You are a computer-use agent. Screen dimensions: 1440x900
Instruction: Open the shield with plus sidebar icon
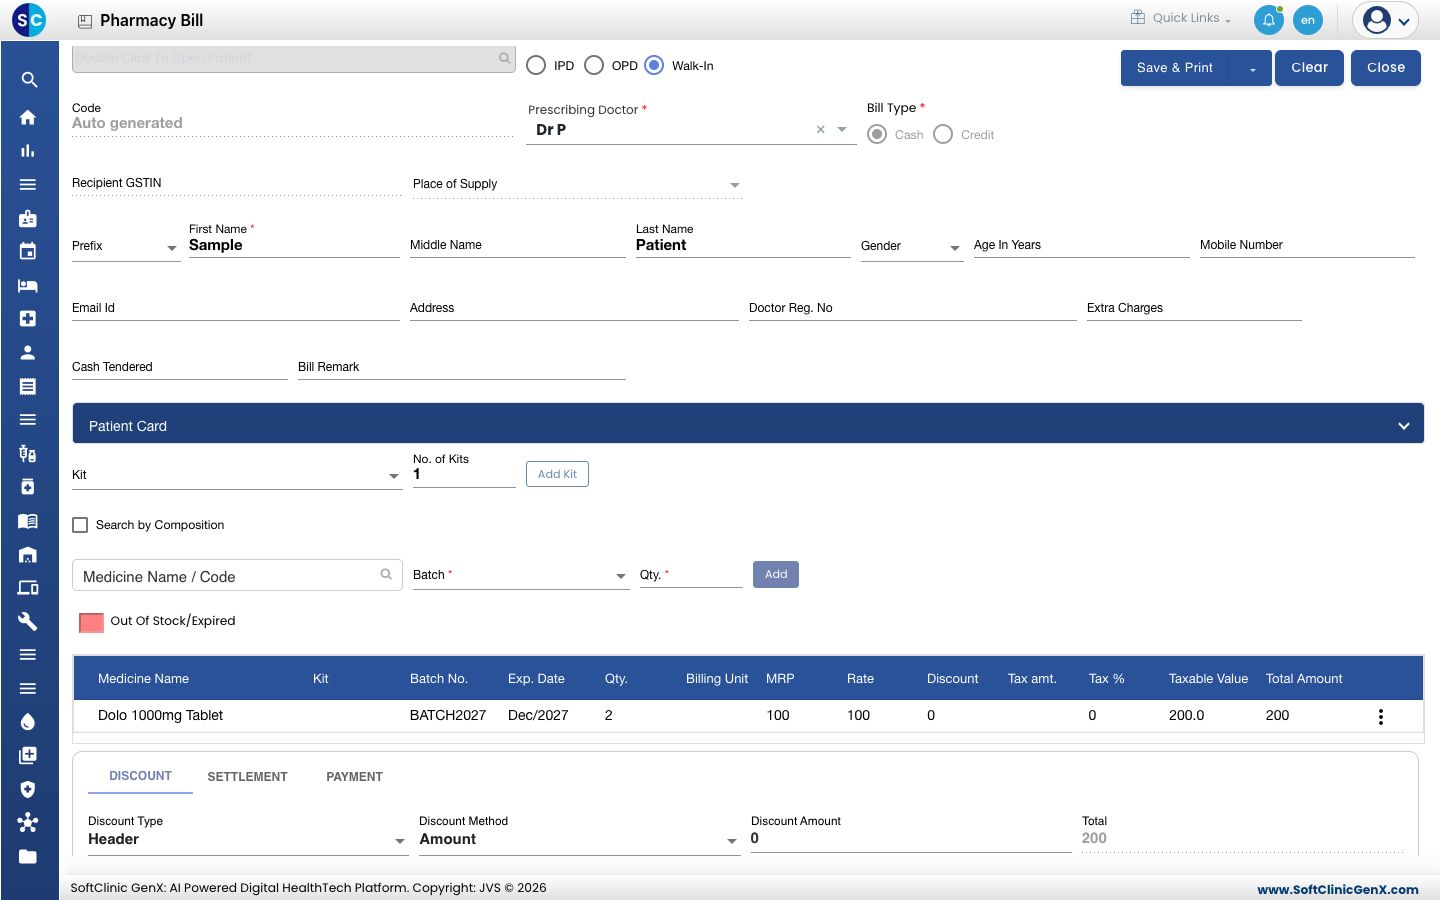pyautogui.click(x=28, y=789)
